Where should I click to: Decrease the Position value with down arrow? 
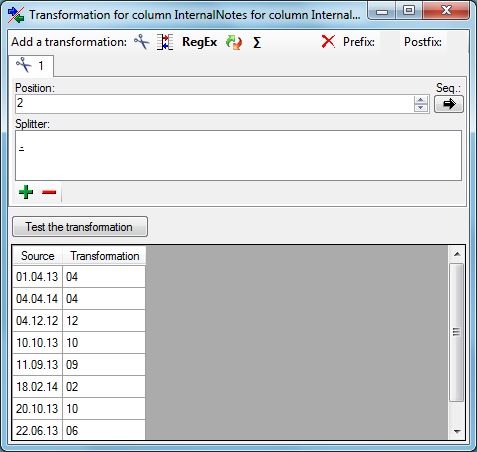pyautogui.click(x=421, y=108)
